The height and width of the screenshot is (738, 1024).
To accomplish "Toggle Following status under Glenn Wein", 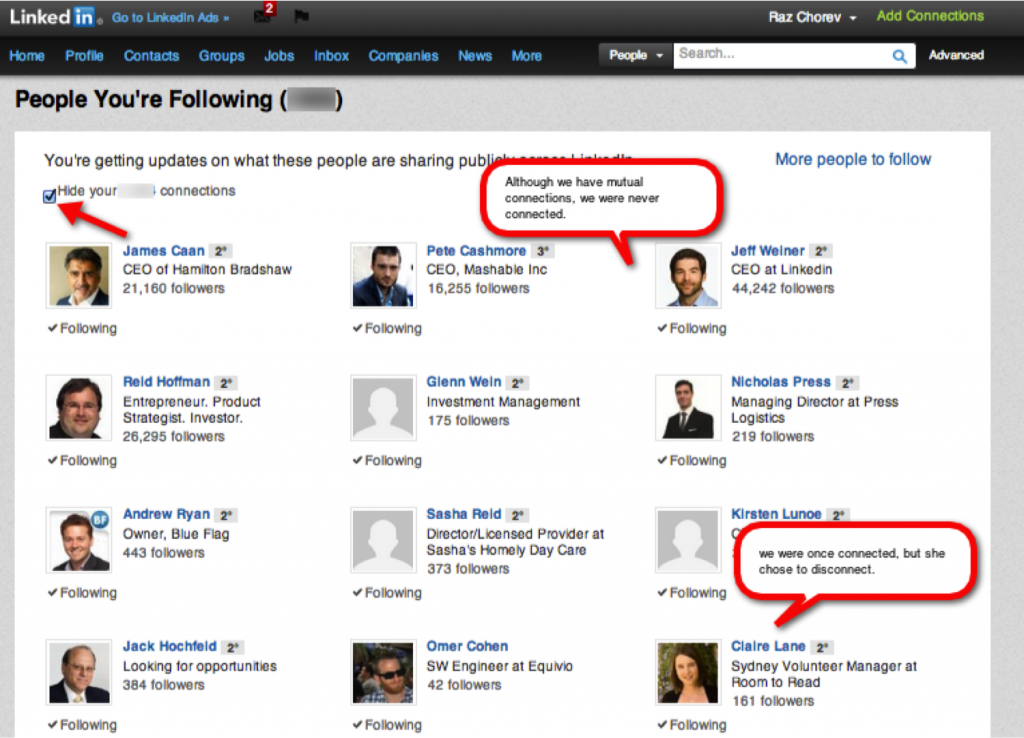I will click(386, 460).
